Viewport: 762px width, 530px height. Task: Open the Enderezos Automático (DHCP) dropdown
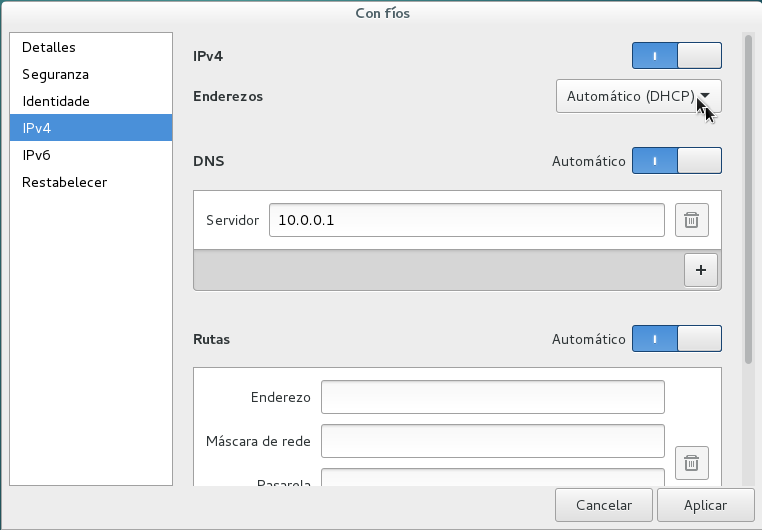[639, 96]
